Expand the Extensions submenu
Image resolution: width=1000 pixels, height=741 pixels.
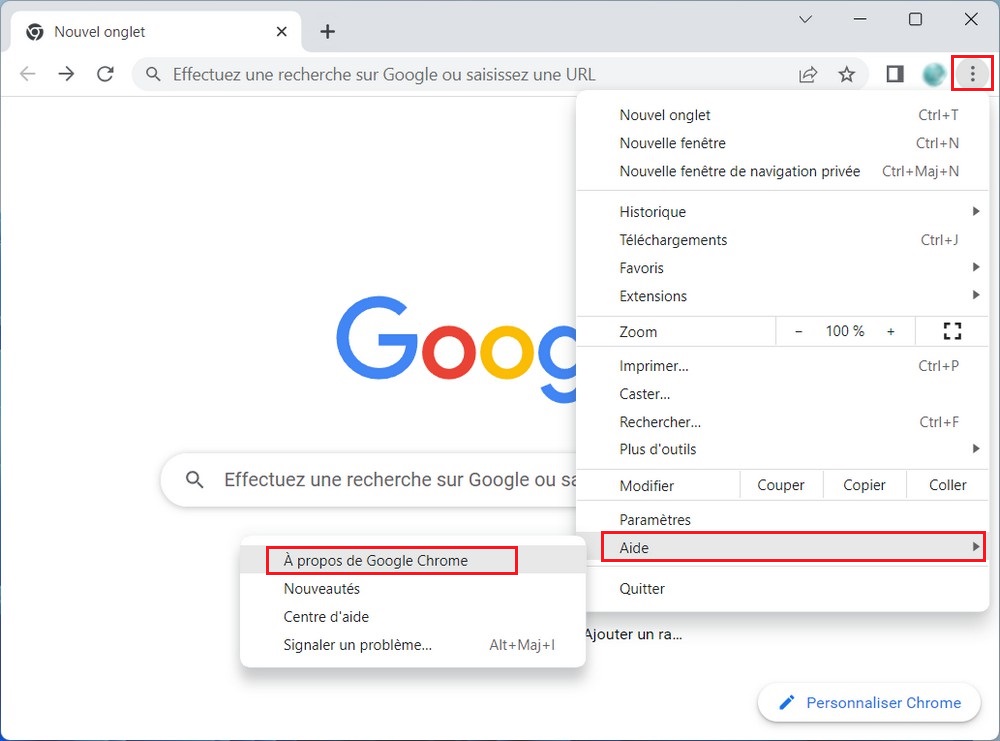point(783,296)
